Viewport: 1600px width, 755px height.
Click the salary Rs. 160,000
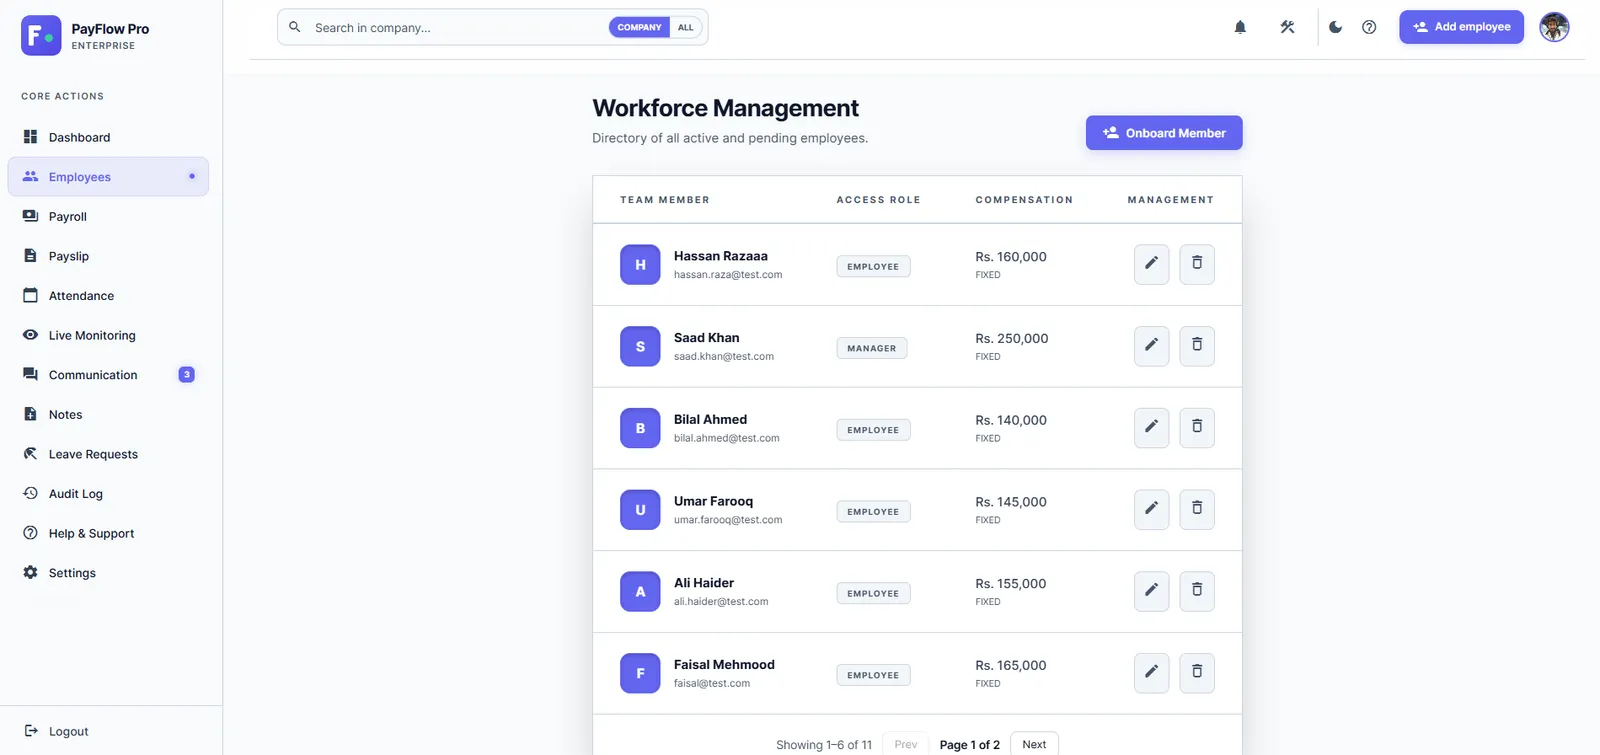point(1011,256)
